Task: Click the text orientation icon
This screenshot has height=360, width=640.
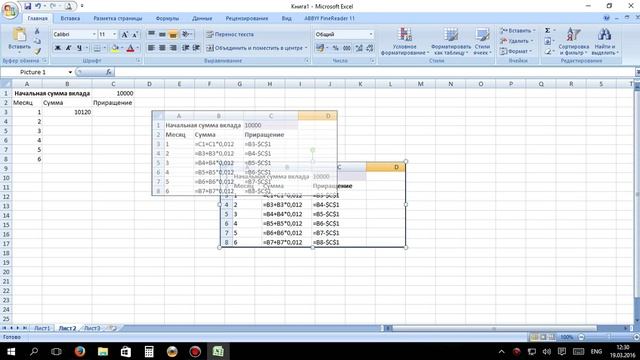Action: tap(187, 34)
